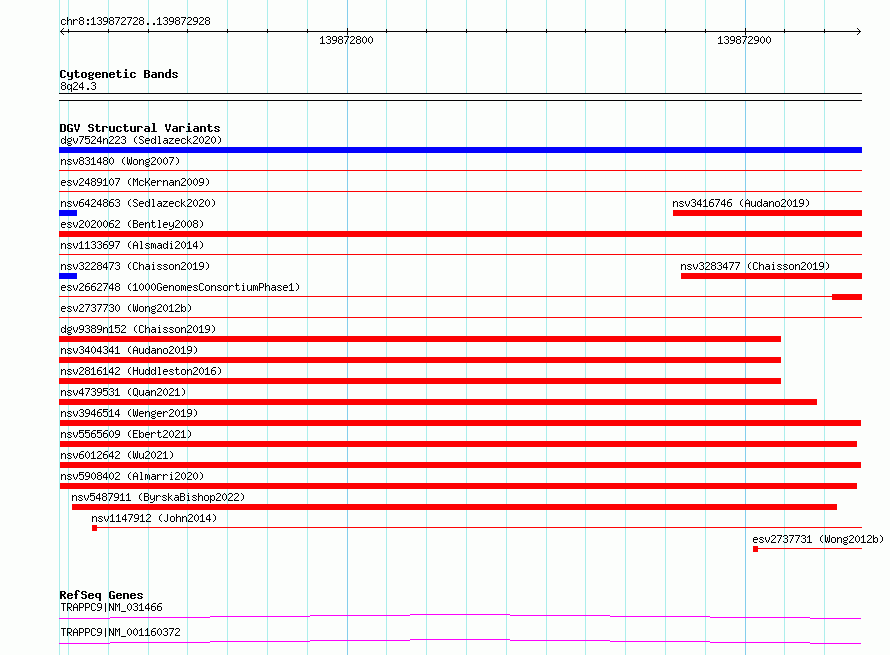Click the left arrow of the ruler

[63, 32]
